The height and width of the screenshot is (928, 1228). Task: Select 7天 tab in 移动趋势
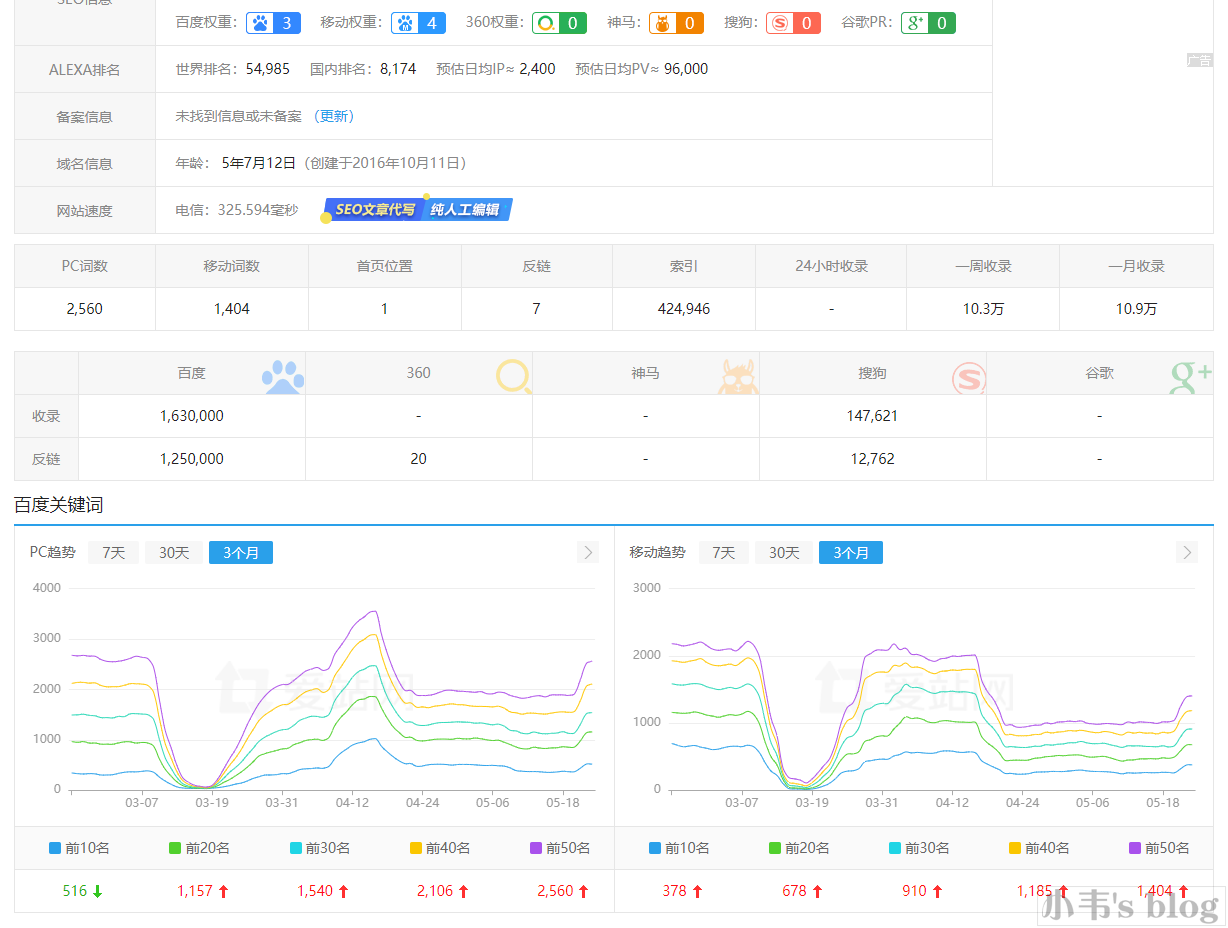point(724,552)
